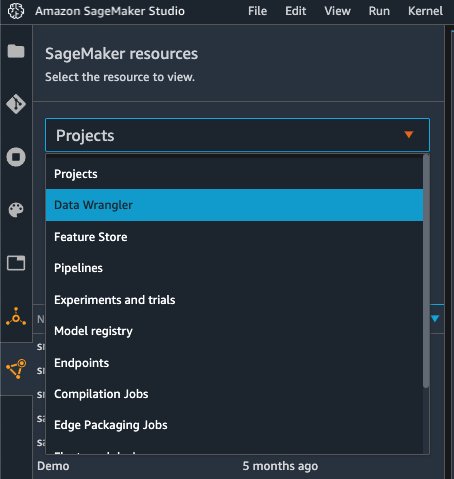Screen dimensions: 454x479
Task: Open the SageMaker resources triangle icon
Action: [x=16, y=369]
